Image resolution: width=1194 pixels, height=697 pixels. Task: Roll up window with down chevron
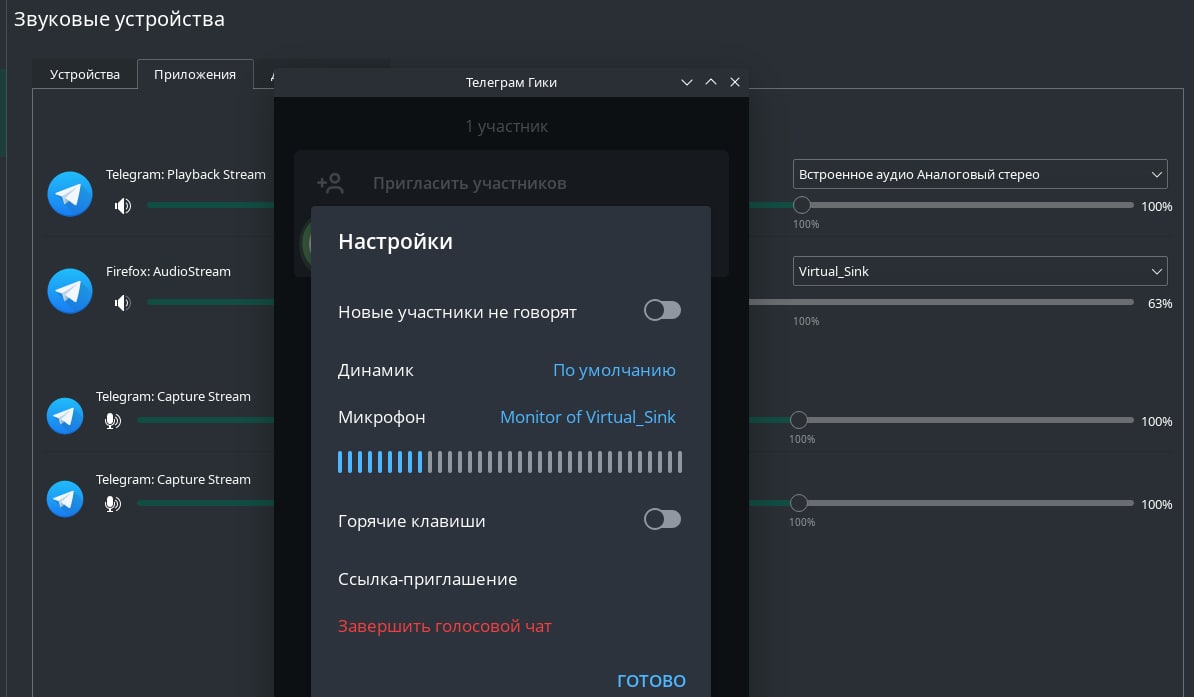pyautogui.click(x=687, y=82)
